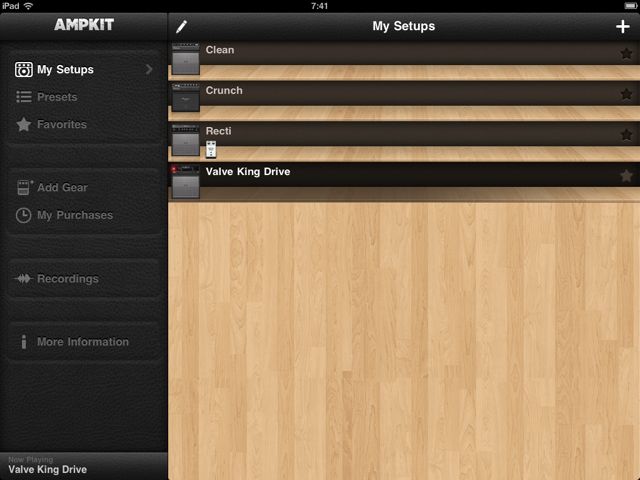This screenshot has width=640, height=480.
Task: Open My Setups in sidebar
Action: (84, 69)
